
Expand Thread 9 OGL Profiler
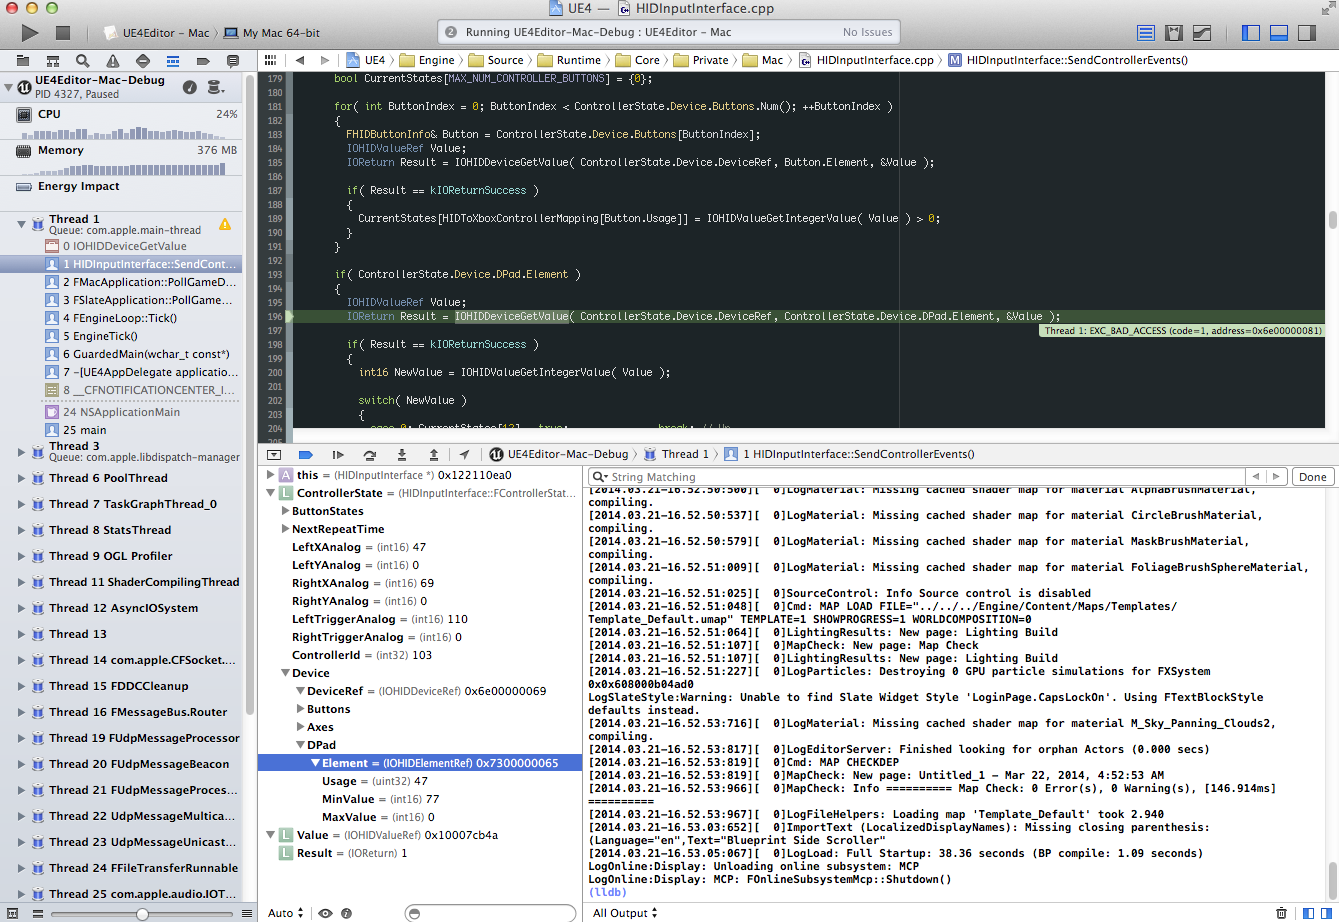(x=23, y=556)
